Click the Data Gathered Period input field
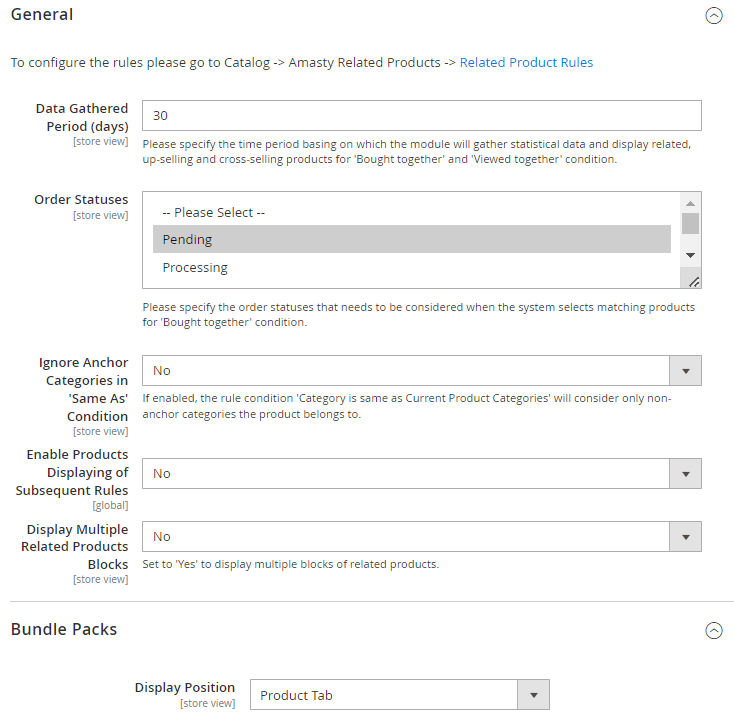 click(422, 115)
